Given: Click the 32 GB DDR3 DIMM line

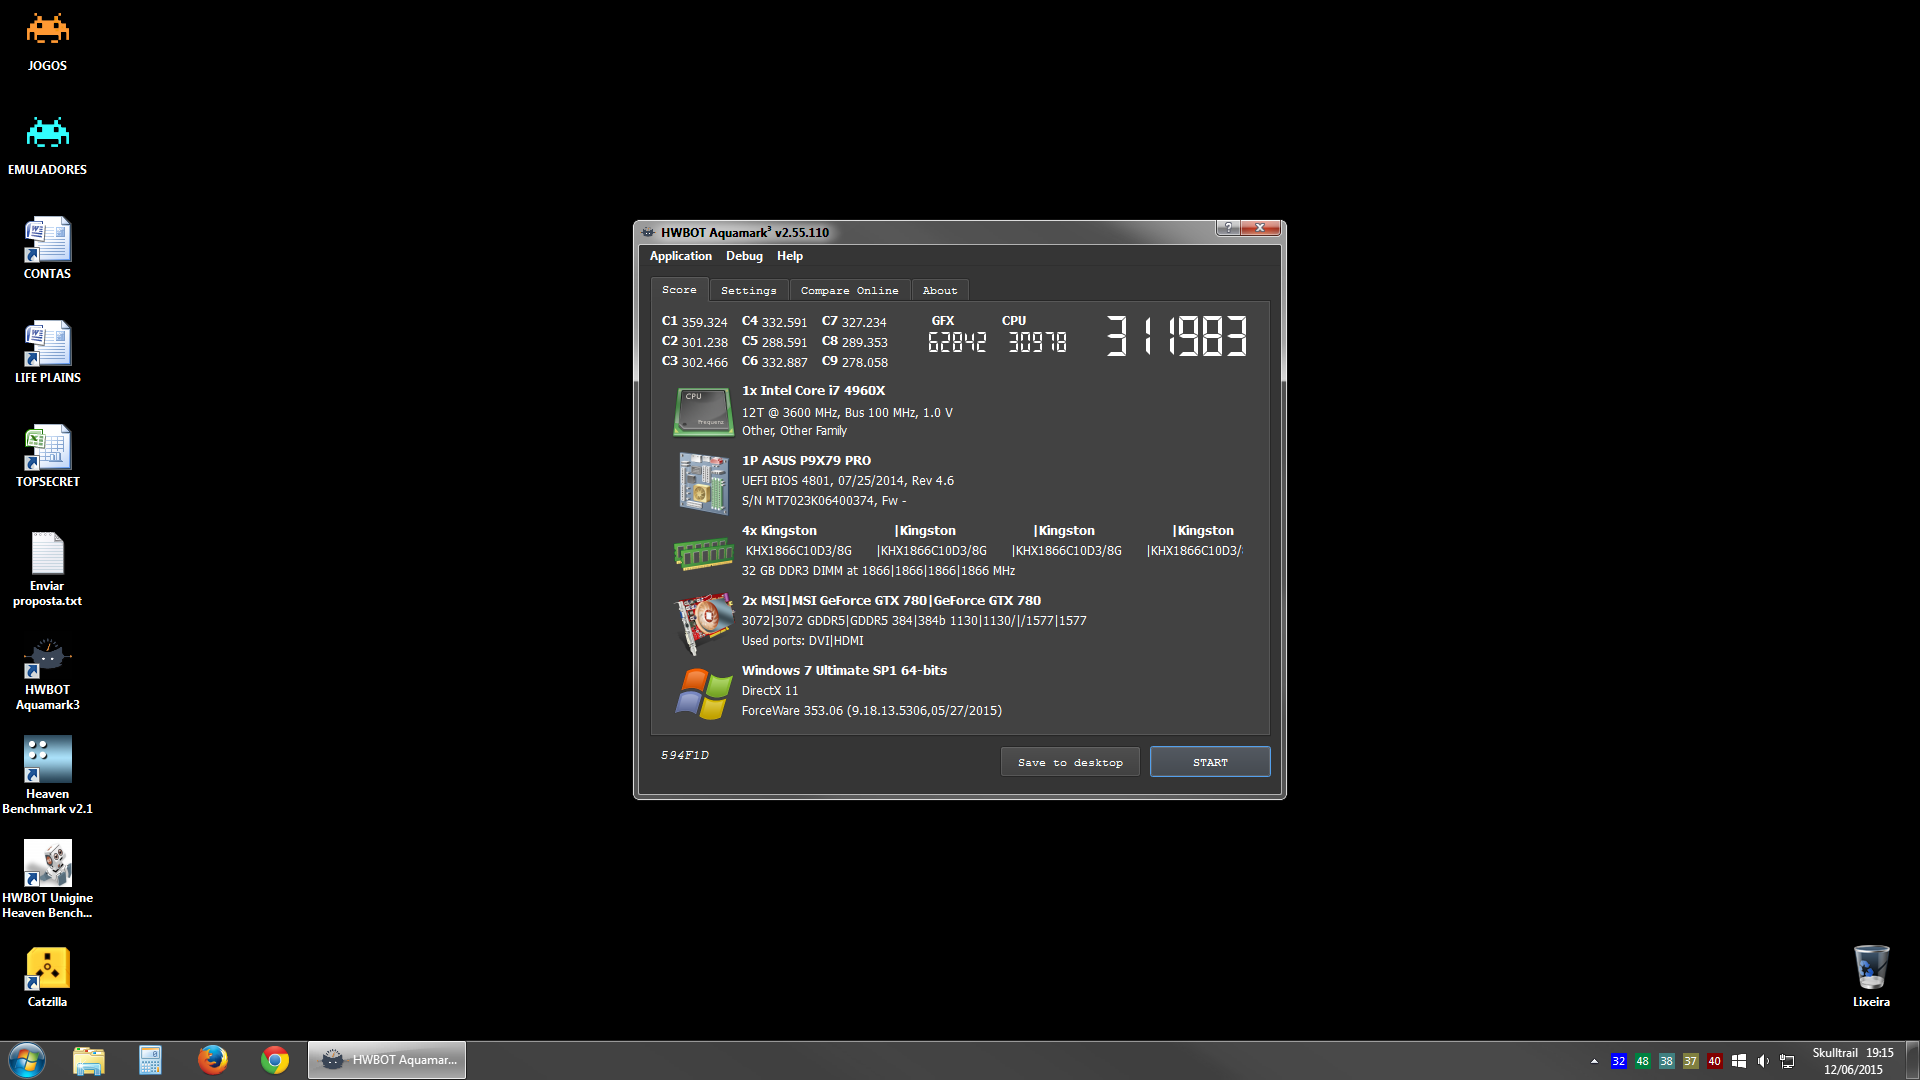Looking at the screenshot, I should [878, 571].
